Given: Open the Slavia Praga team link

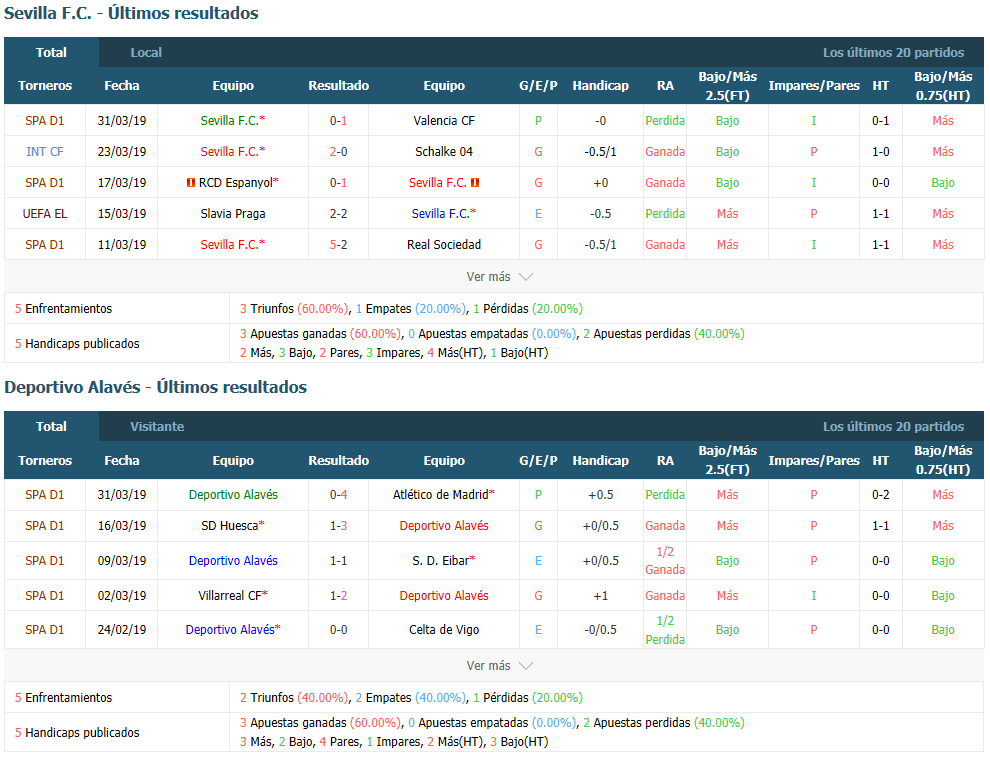Looking at the screenshot, I should (x=233, y=213).
